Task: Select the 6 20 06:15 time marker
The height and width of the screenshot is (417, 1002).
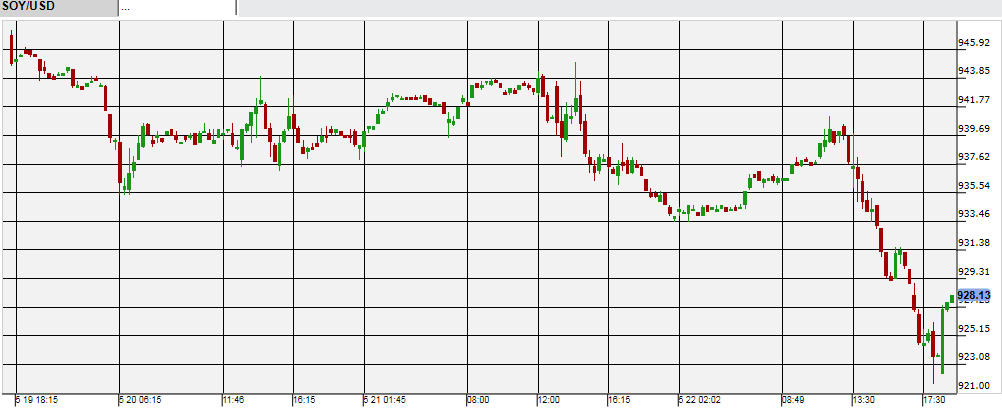Action: pos(142,400)
